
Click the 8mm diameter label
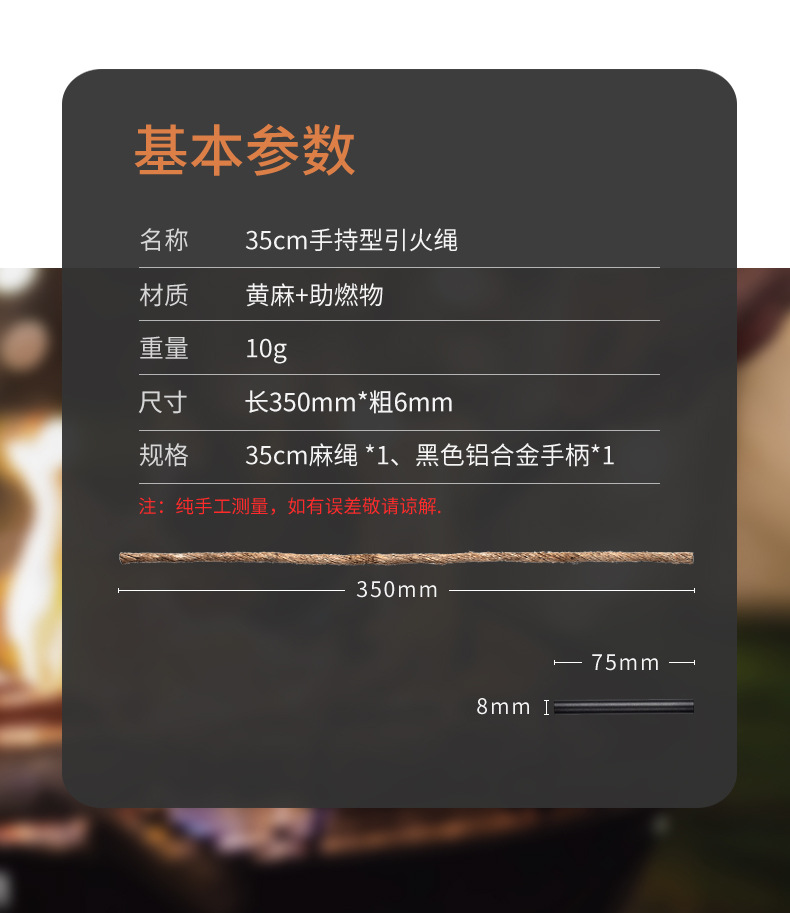[x=504, y=707]
